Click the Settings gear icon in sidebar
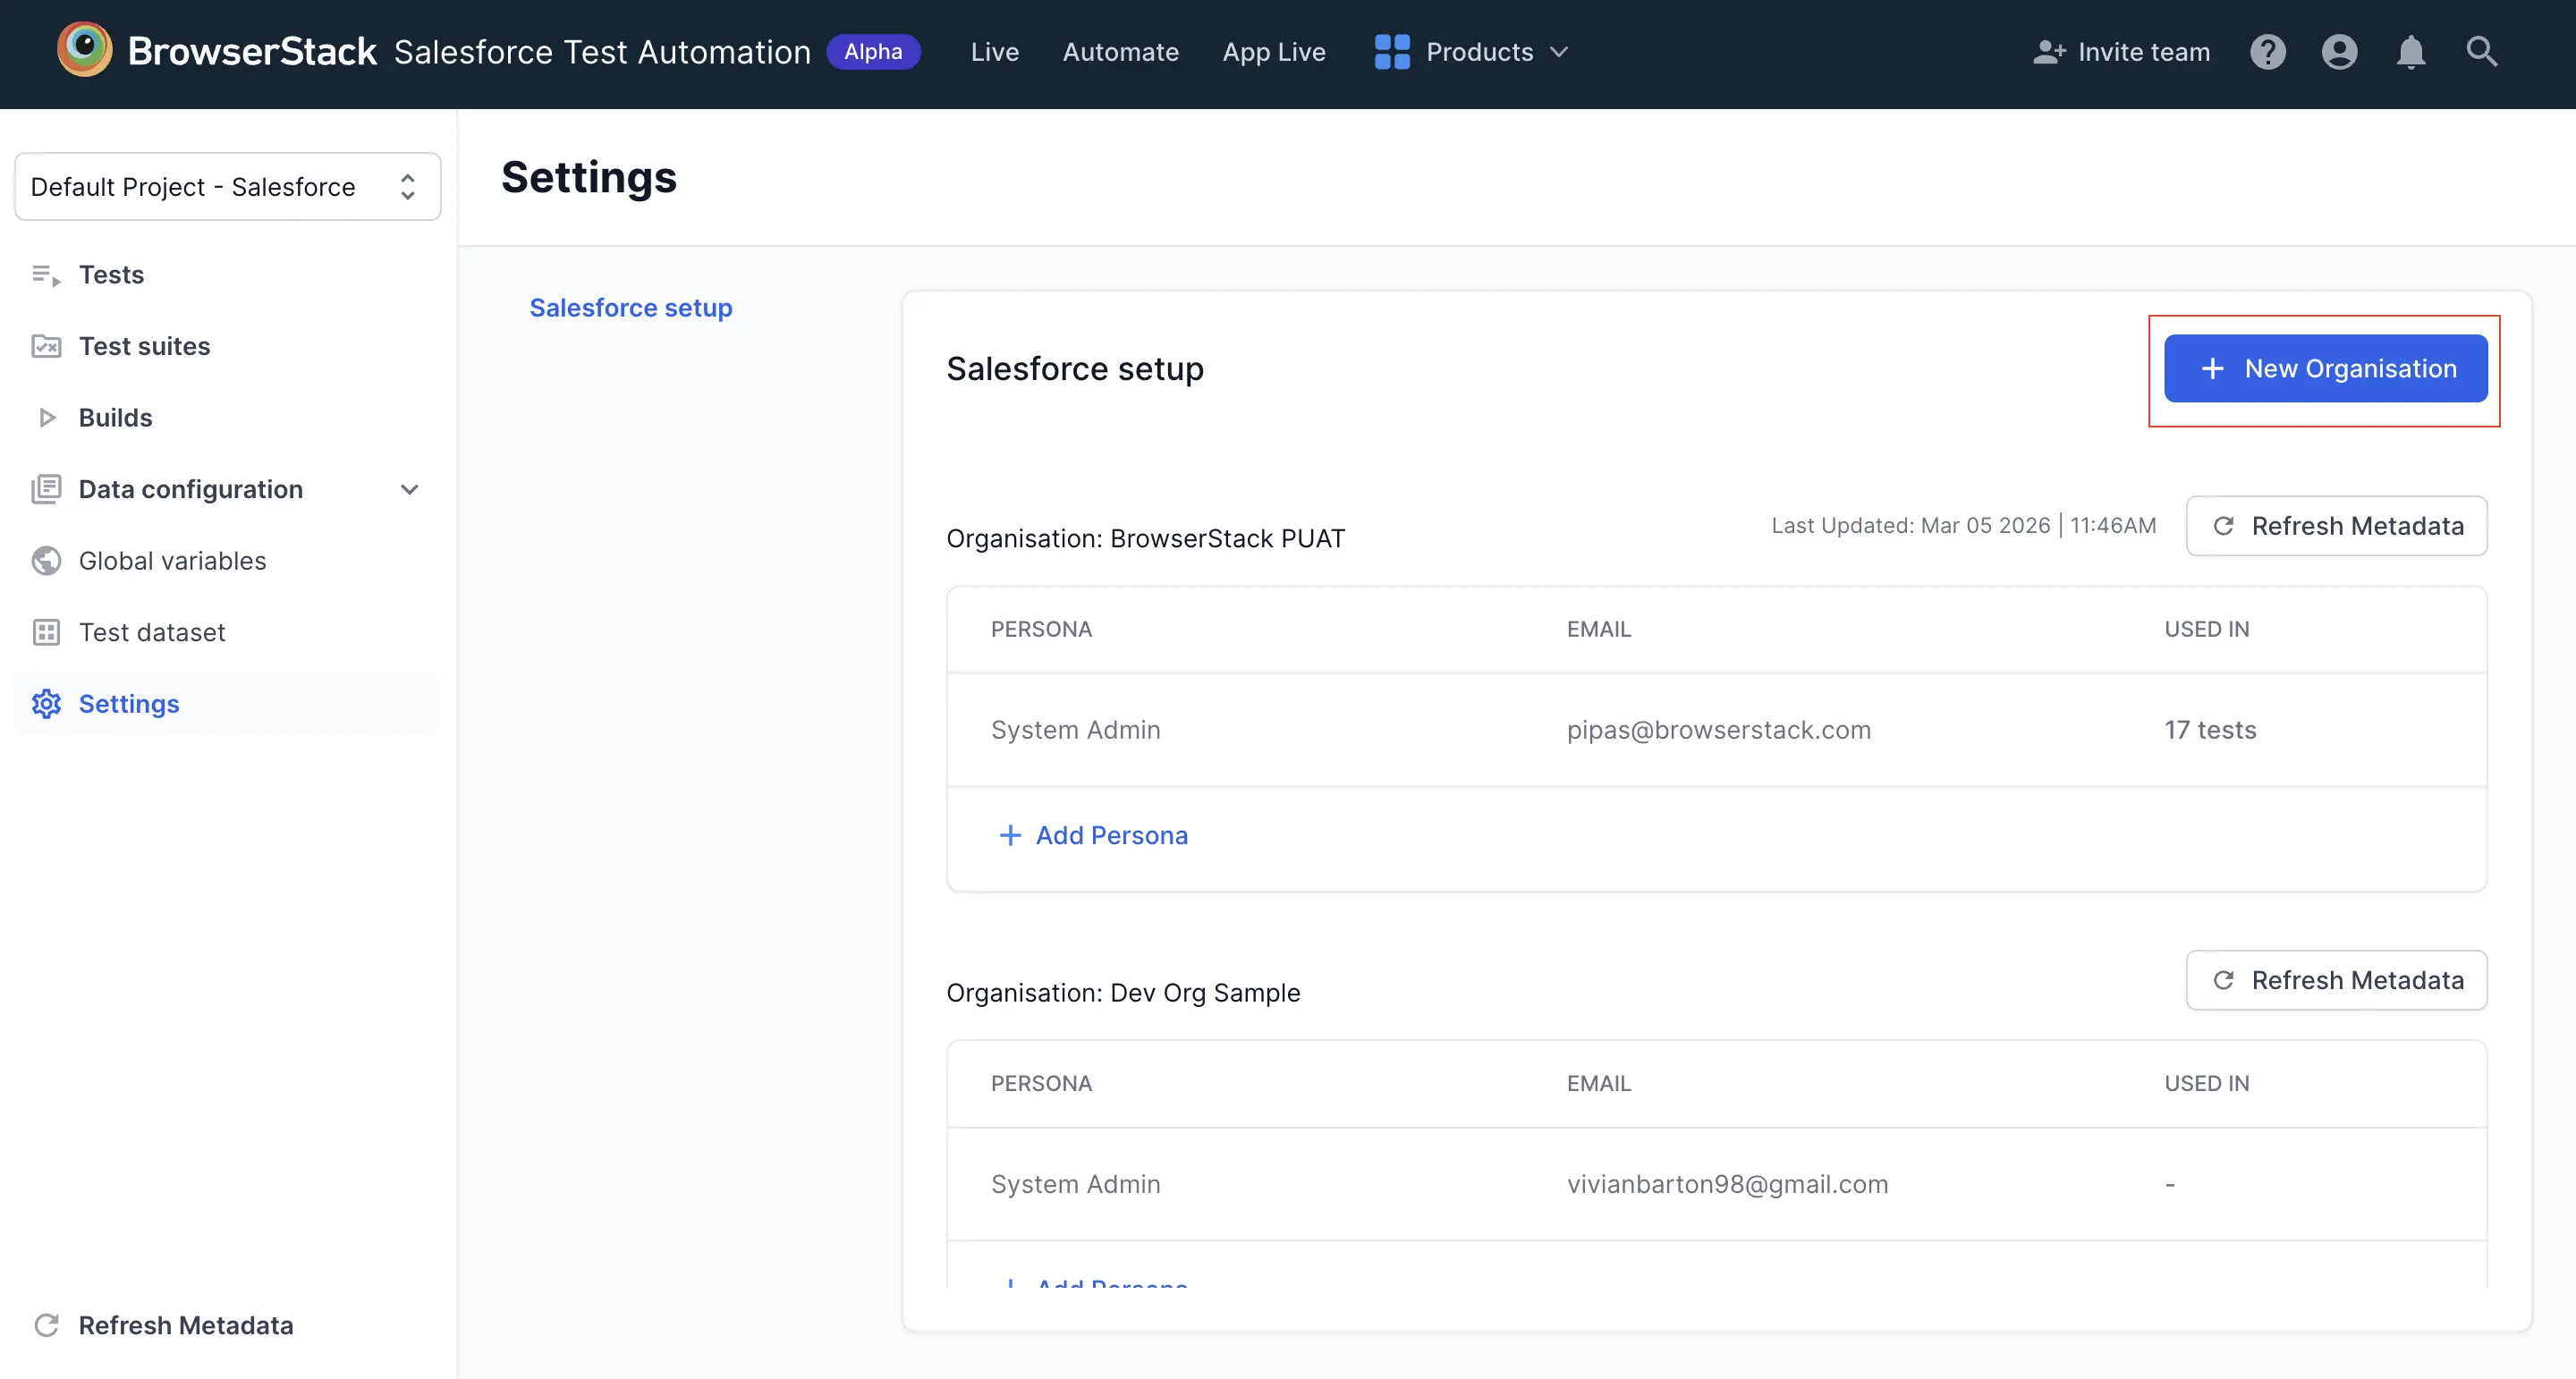2576x1379 pixels. [46, 704]
